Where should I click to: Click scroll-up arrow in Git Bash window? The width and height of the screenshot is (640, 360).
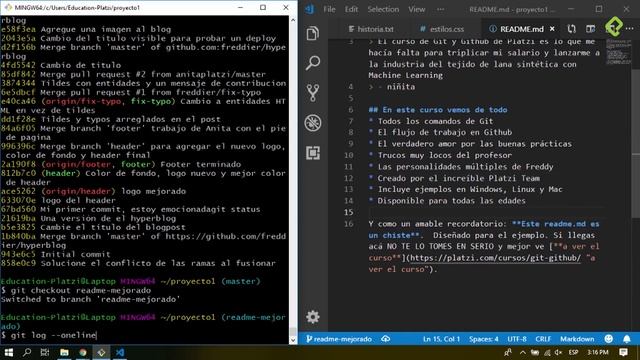[x=293, y=20]
